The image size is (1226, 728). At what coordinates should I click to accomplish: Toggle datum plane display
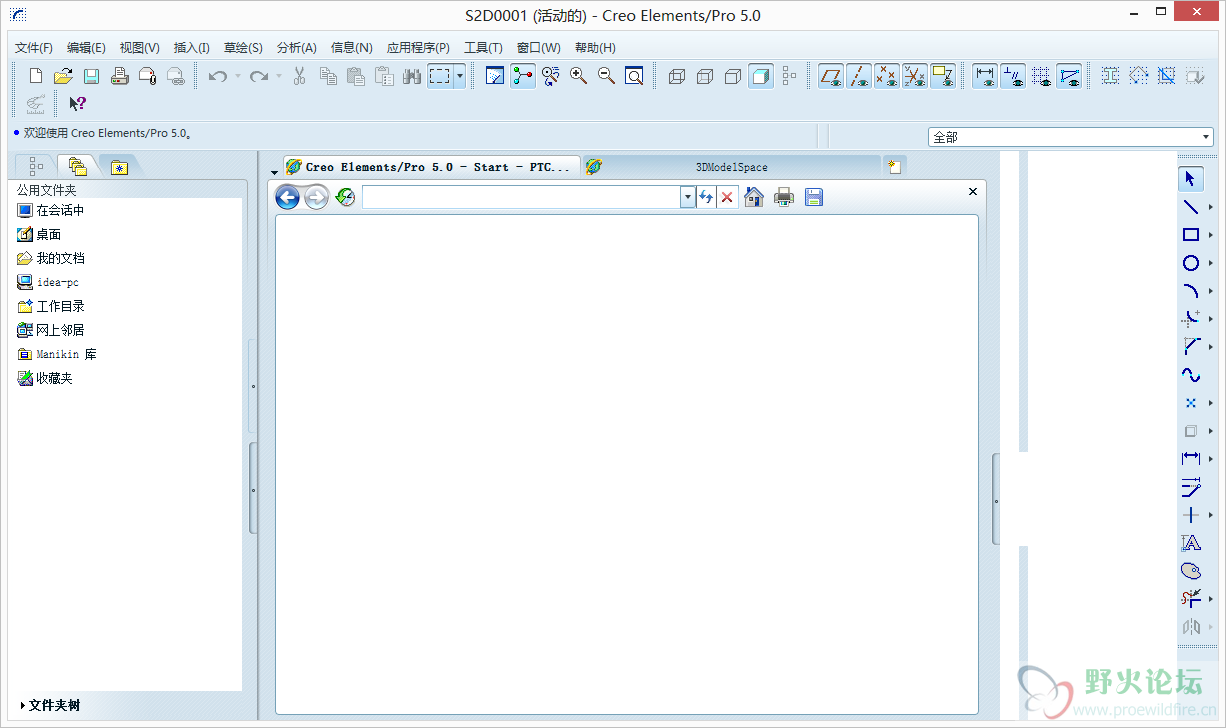[x=831, y=76]
